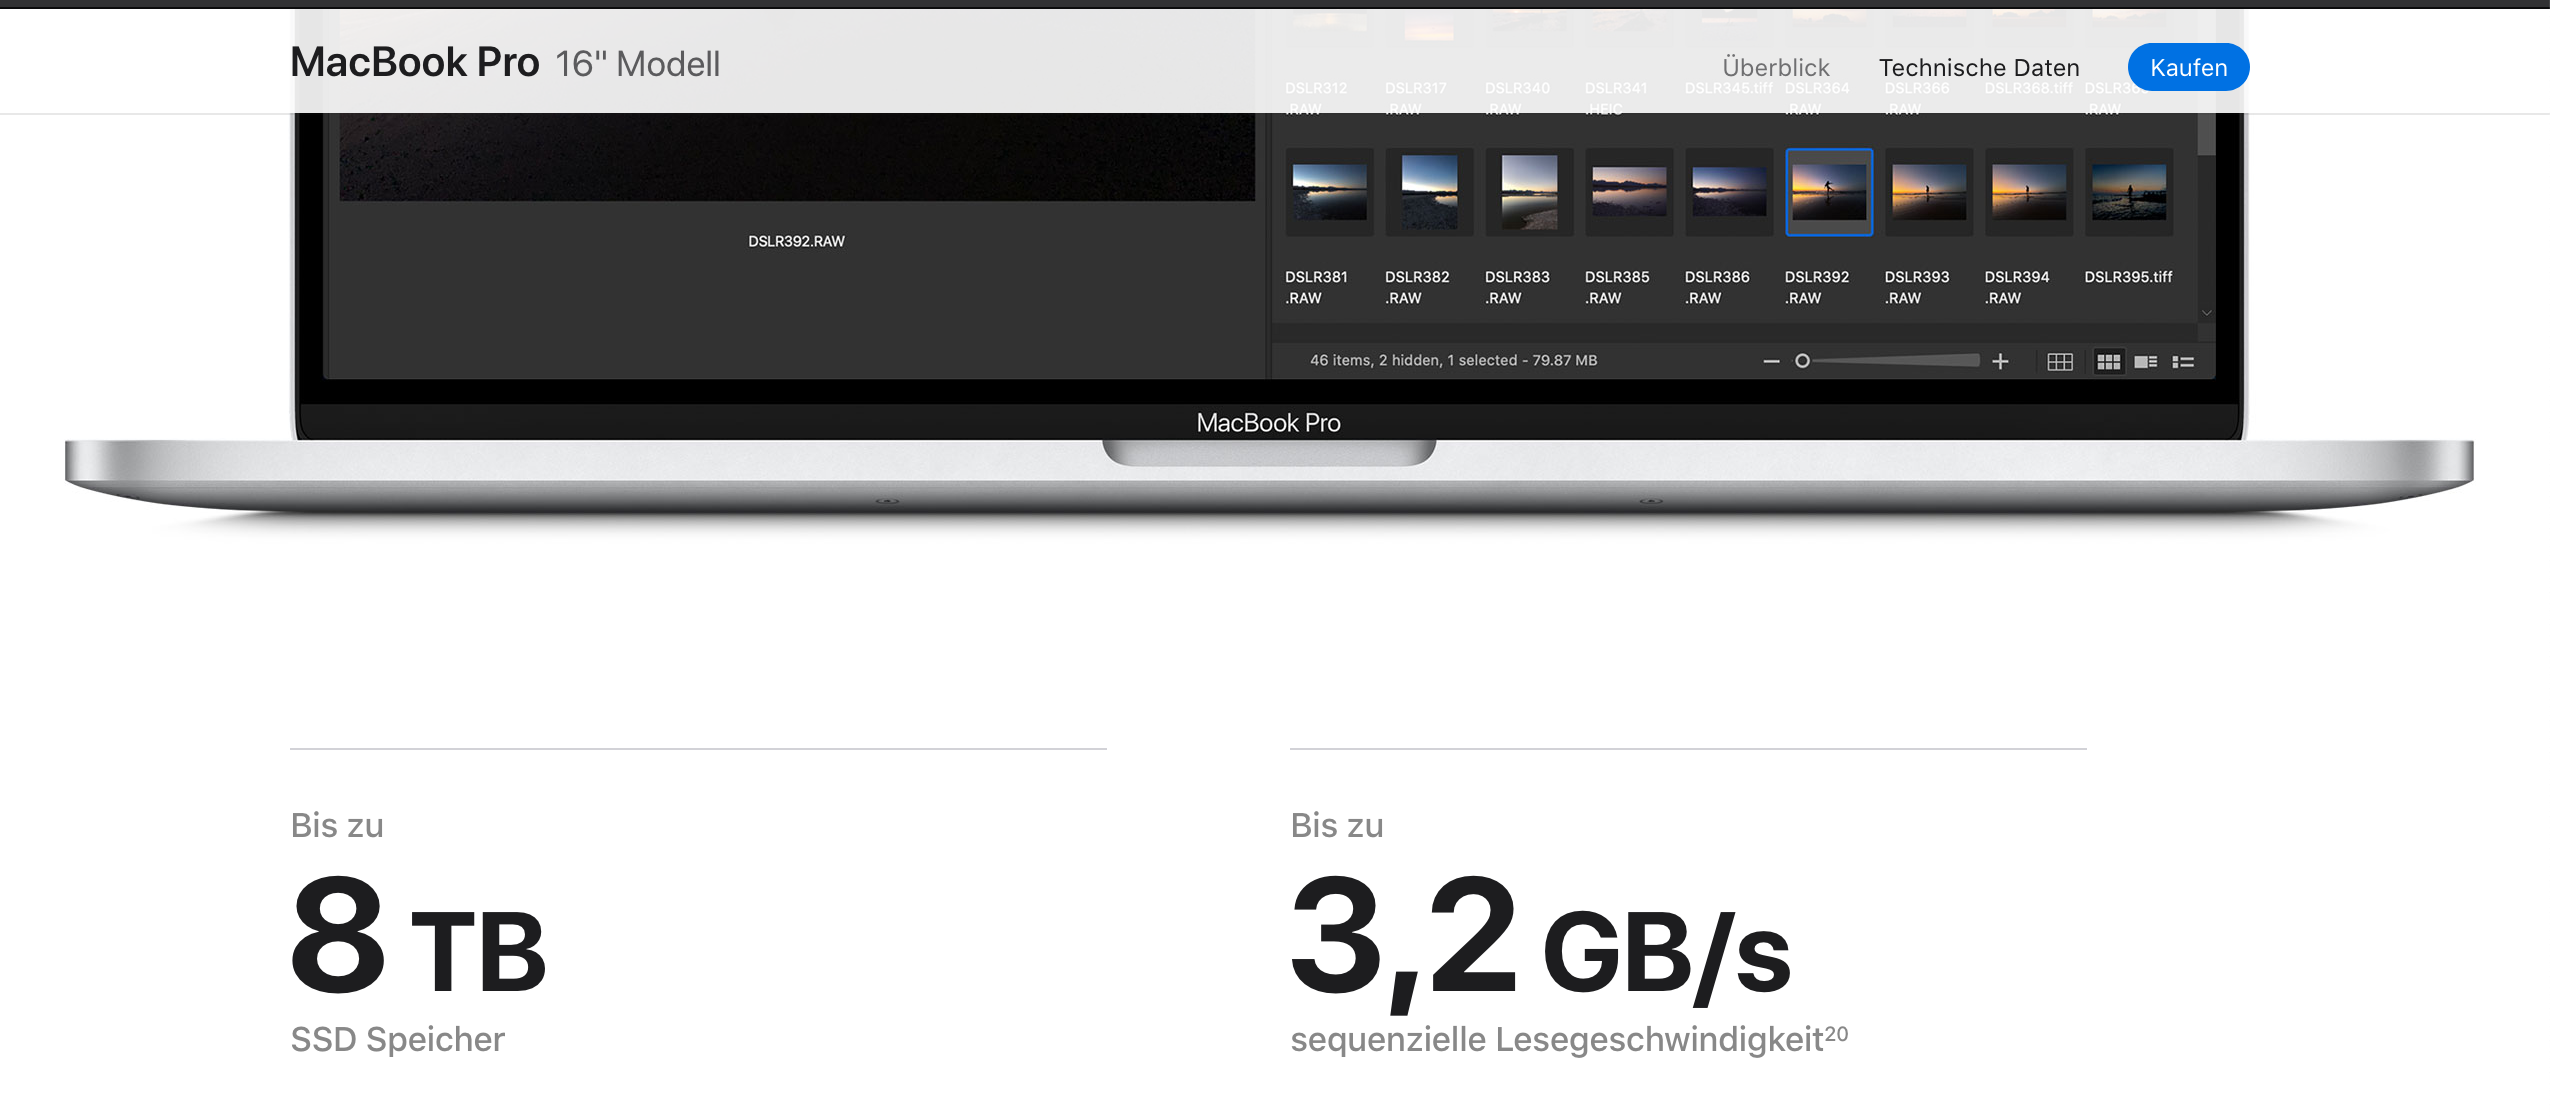
Task: Open the Technische Daten tab
Action: click(1978, 67)
